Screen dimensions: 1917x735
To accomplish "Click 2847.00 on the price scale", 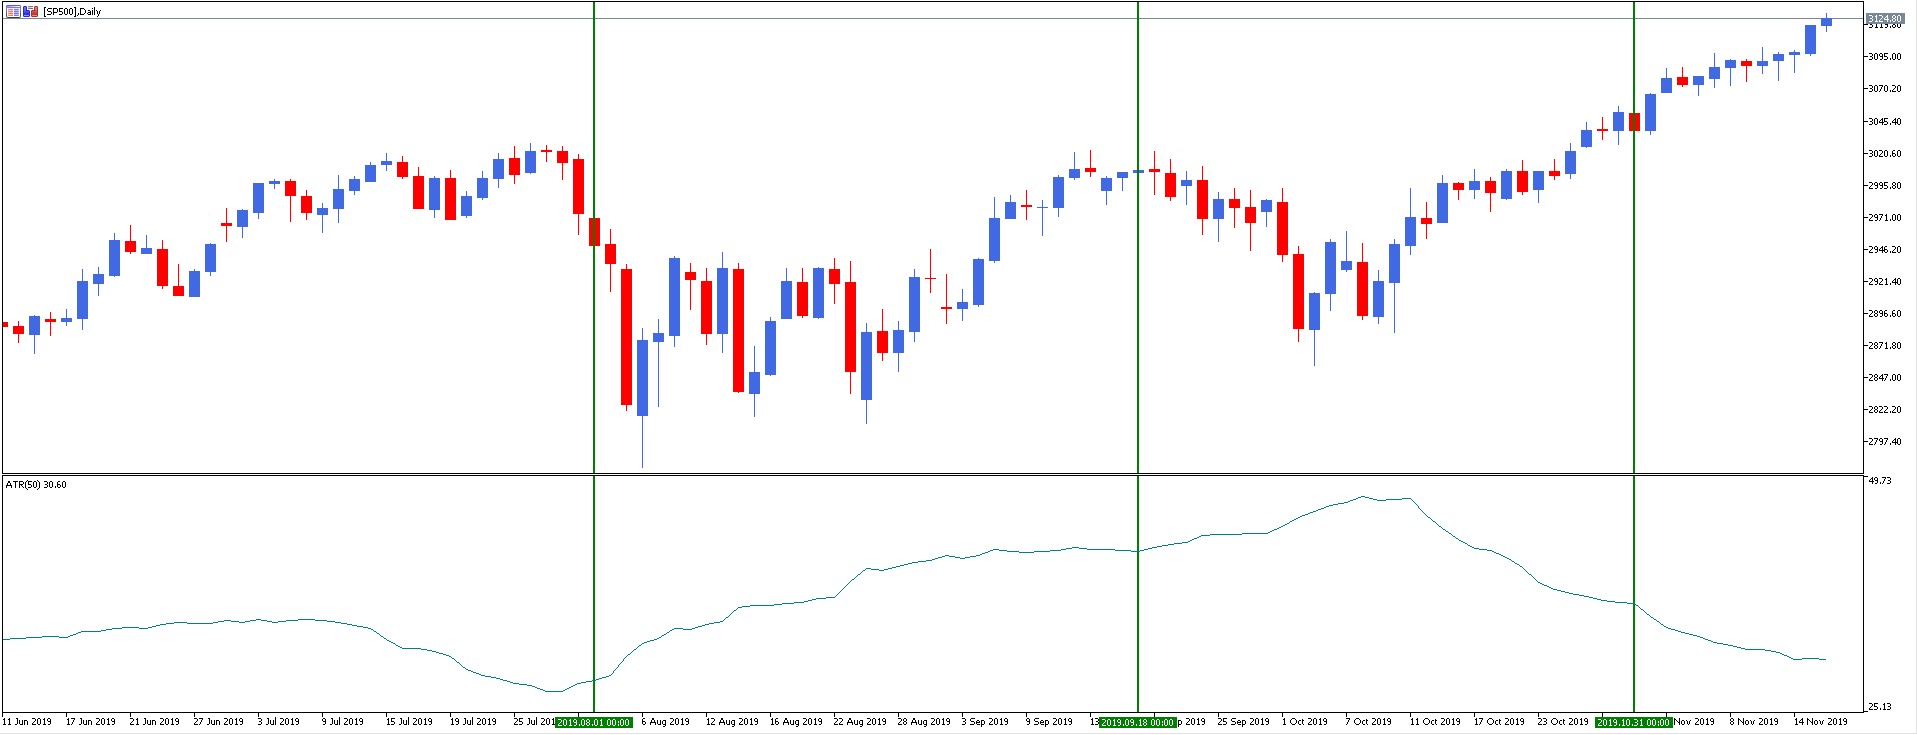I will 1885,378.
